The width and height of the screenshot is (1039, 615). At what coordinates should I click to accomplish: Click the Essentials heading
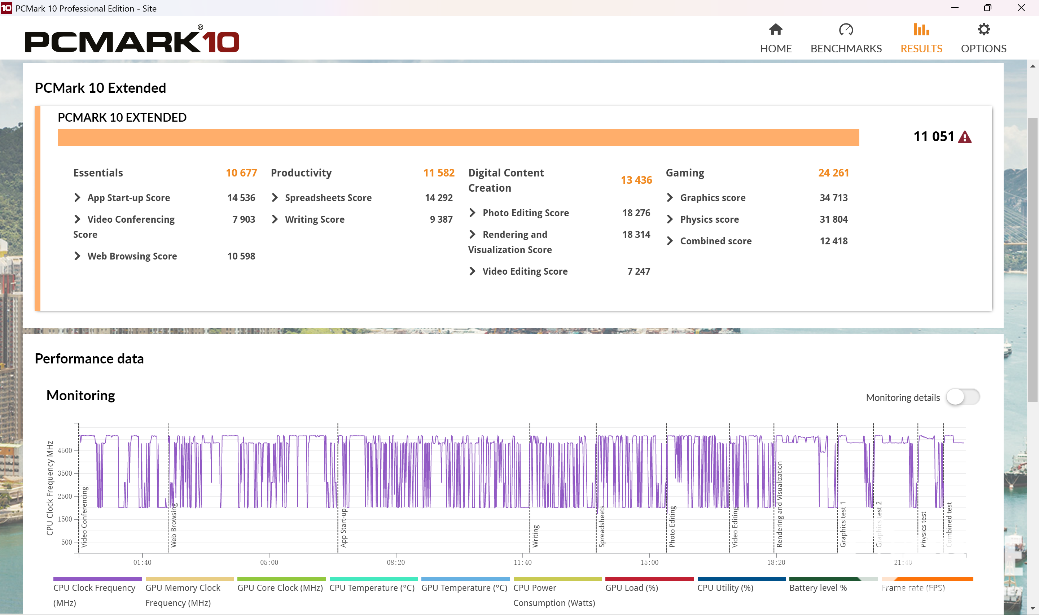[98, 173]
